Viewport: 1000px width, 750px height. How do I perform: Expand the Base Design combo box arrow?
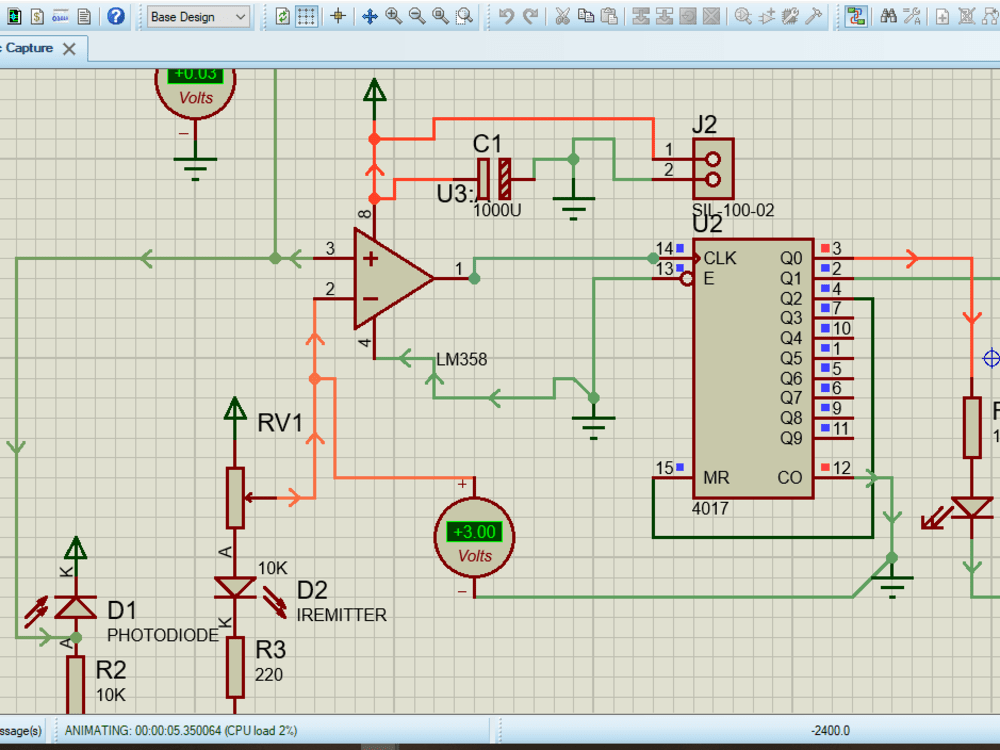(x=240, y=17)
